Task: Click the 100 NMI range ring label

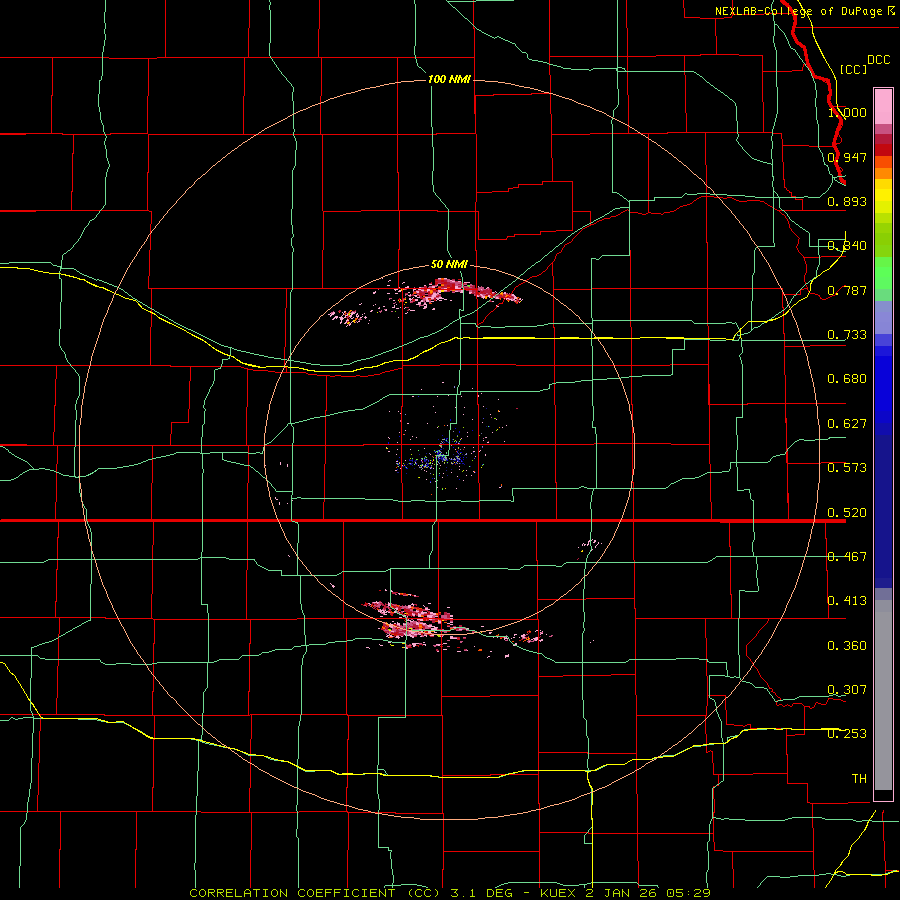Action: point(449,79)
